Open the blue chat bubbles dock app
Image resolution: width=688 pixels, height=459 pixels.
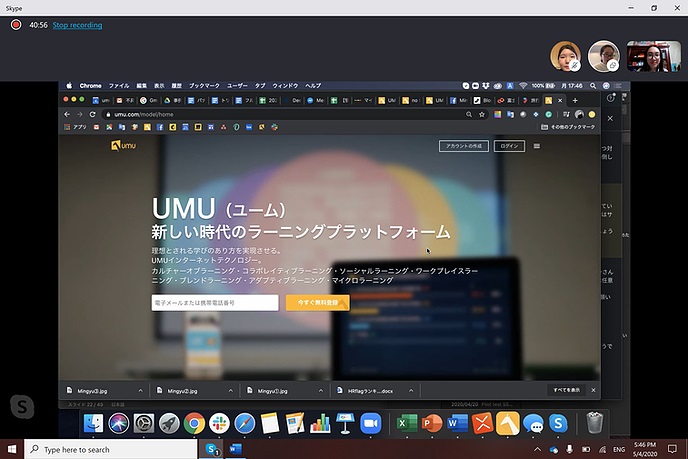[533, 423]
